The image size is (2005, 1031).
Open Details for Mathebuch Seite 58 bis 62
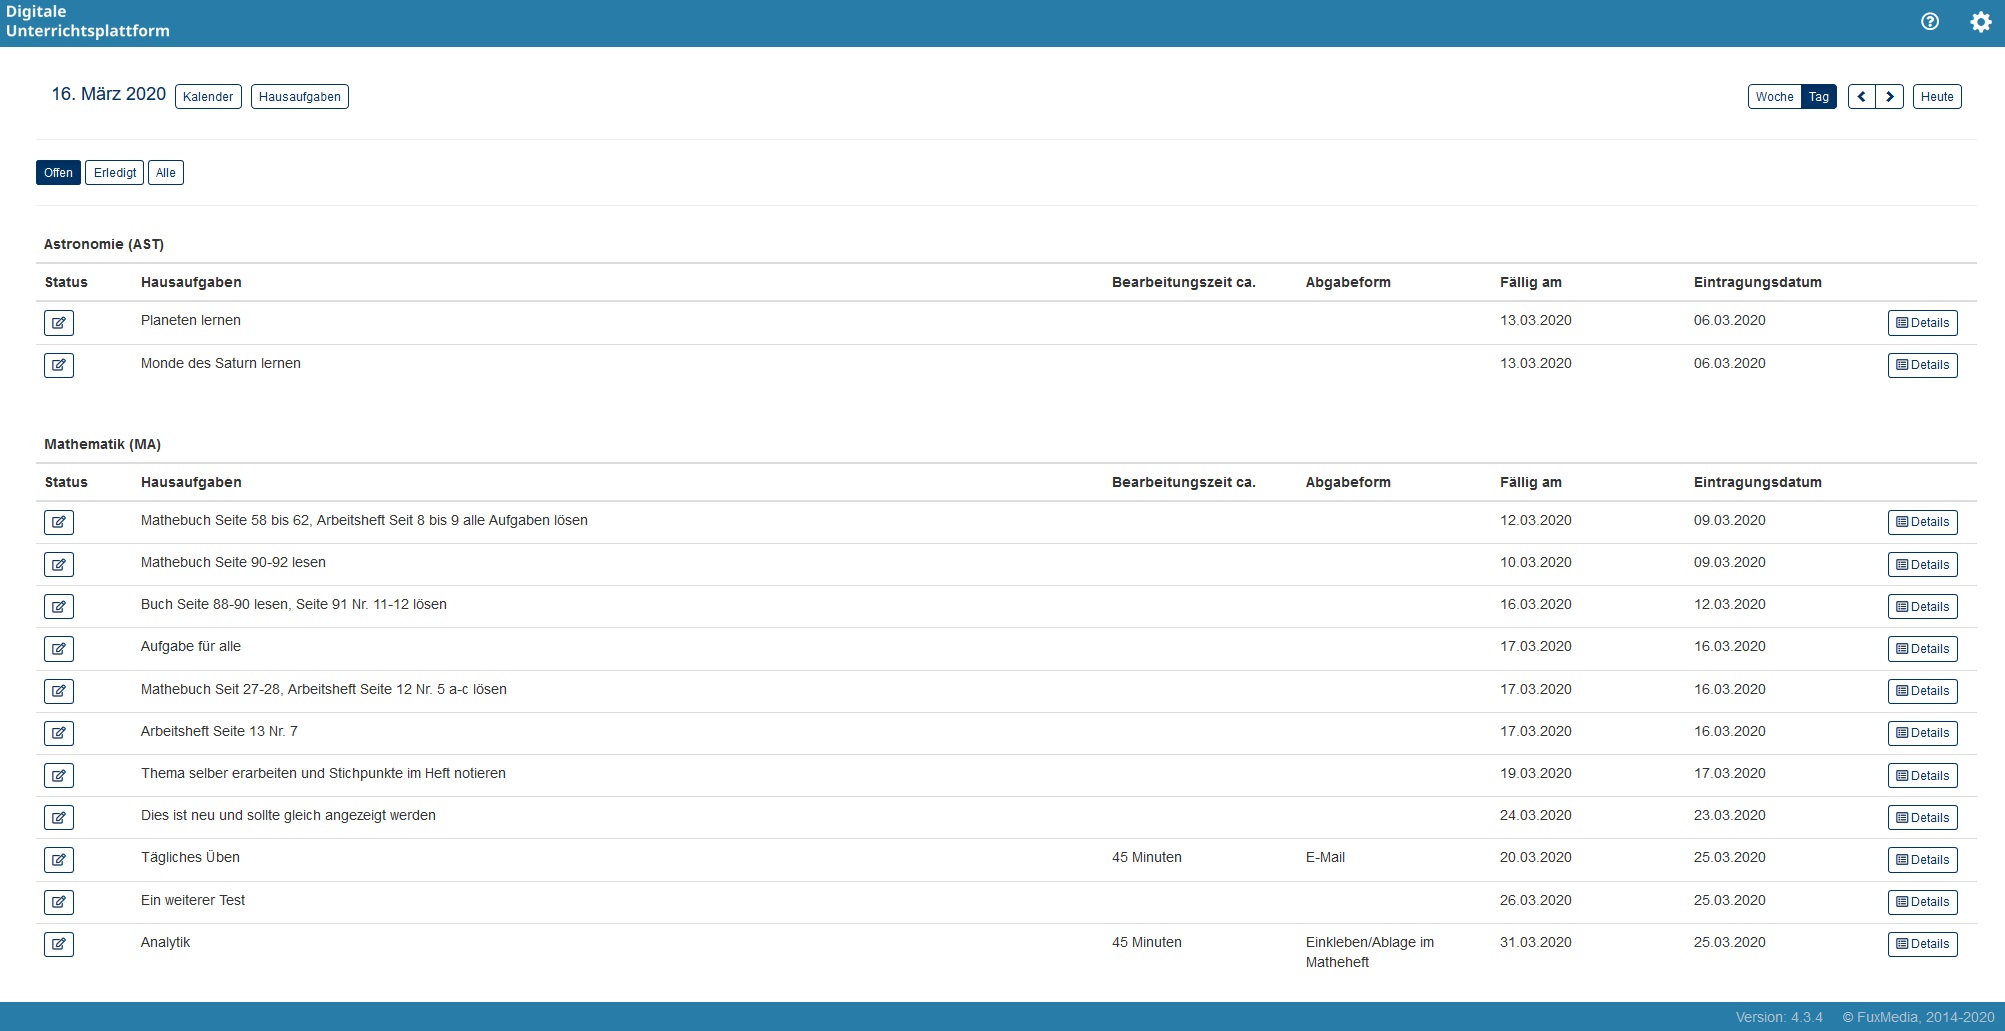point(1922,522)
